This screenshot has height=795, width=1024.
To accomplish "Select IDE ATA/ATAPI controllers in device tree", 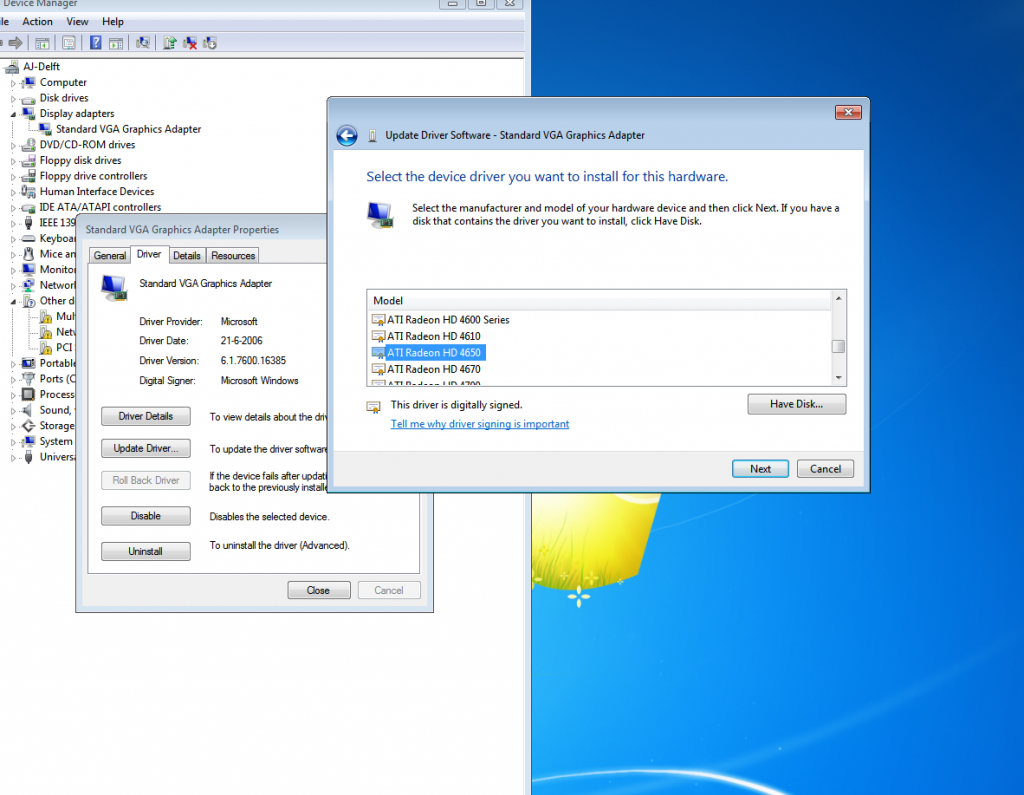I will pyautogui.click(x=100, y=207).
